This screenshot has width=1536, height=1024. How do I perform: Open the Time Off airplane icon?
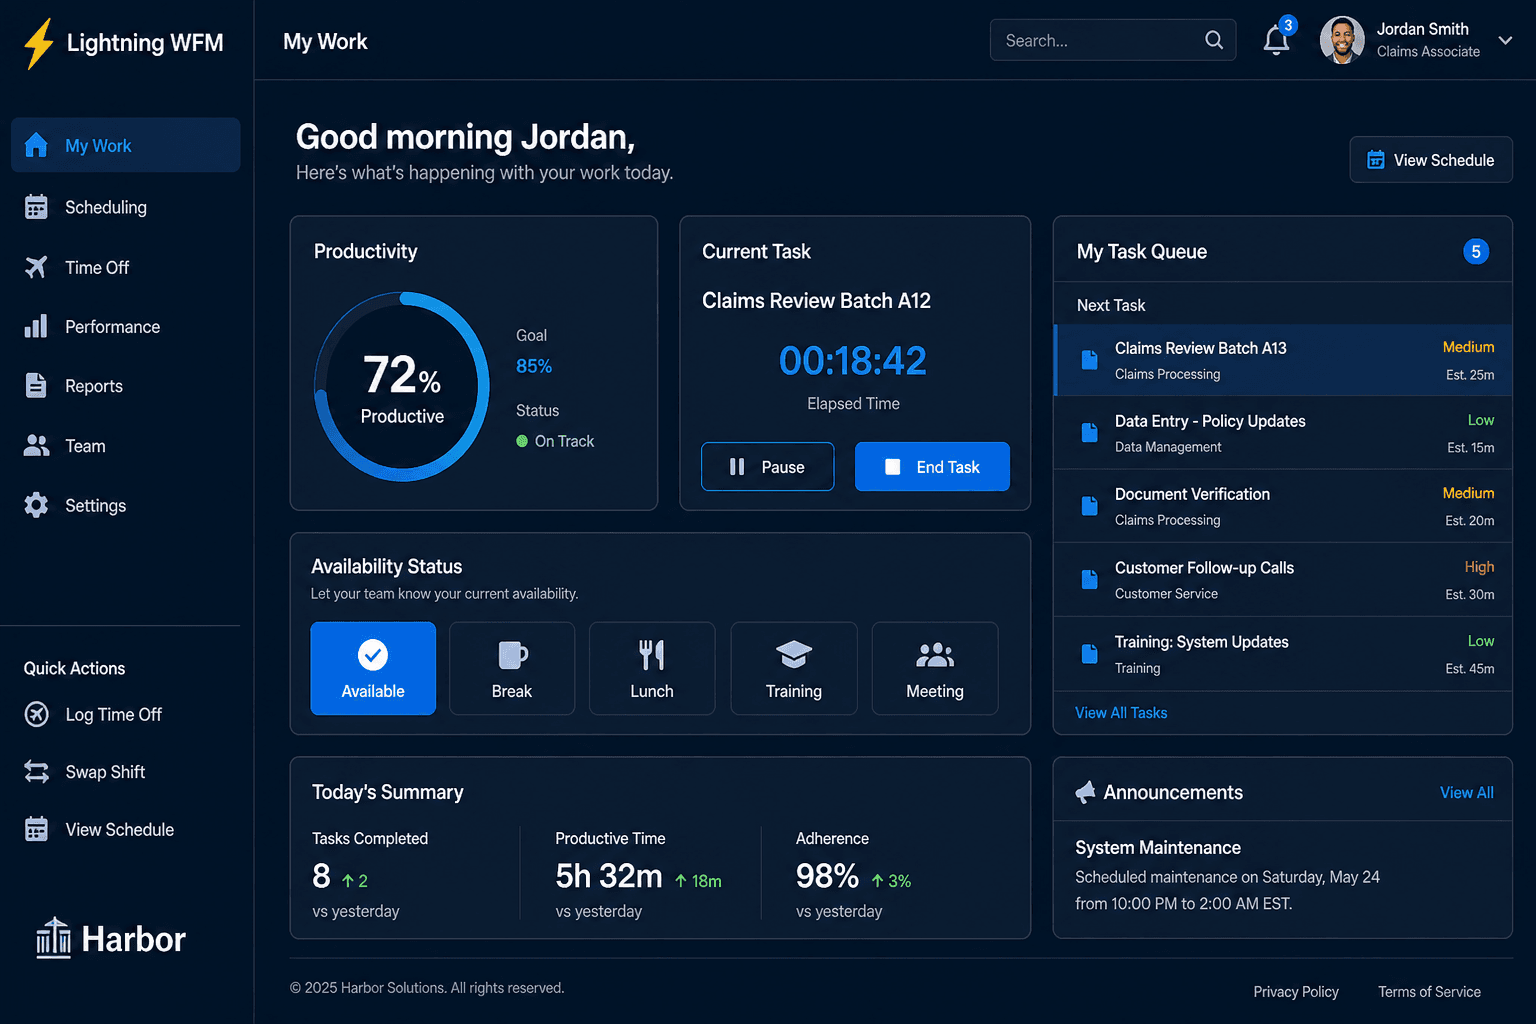point(36,267)
